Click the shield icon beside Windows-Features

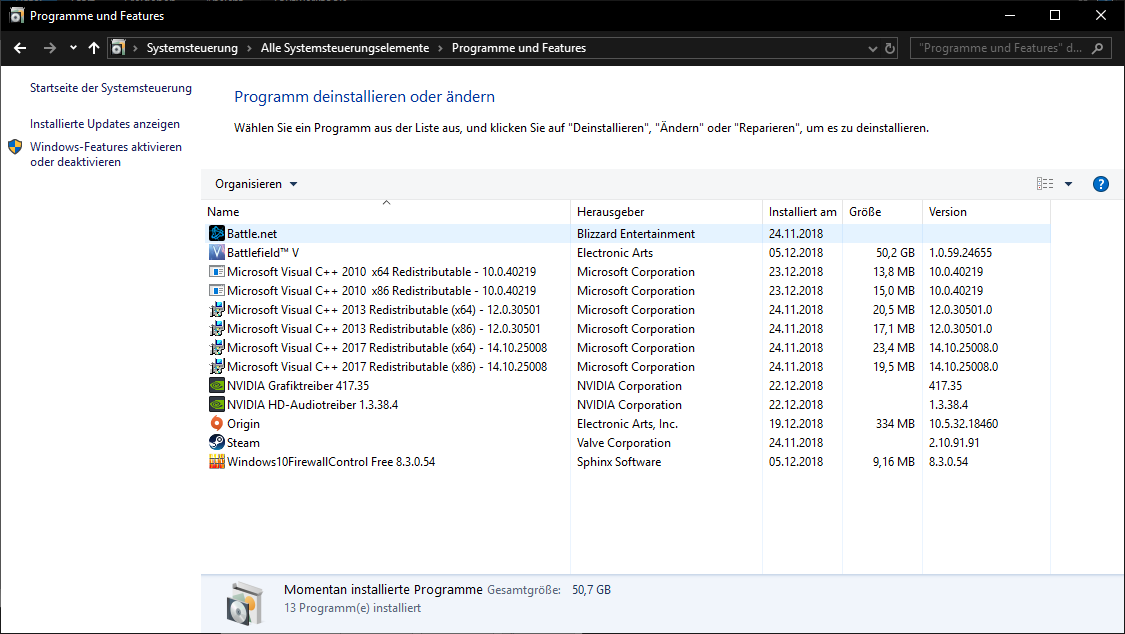coord(15,147)
